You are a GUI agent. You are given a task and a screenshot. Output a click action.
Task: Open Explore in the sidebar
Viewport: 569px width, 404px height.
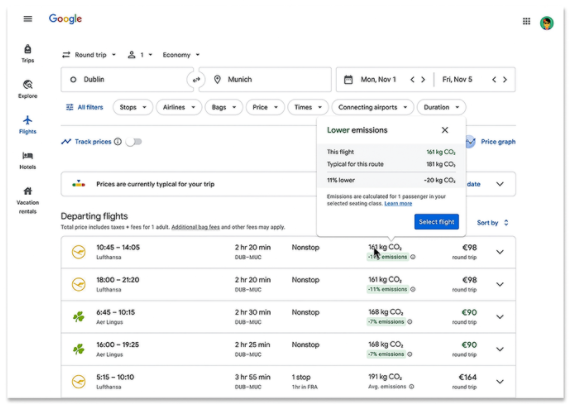[x=28, y=89]
